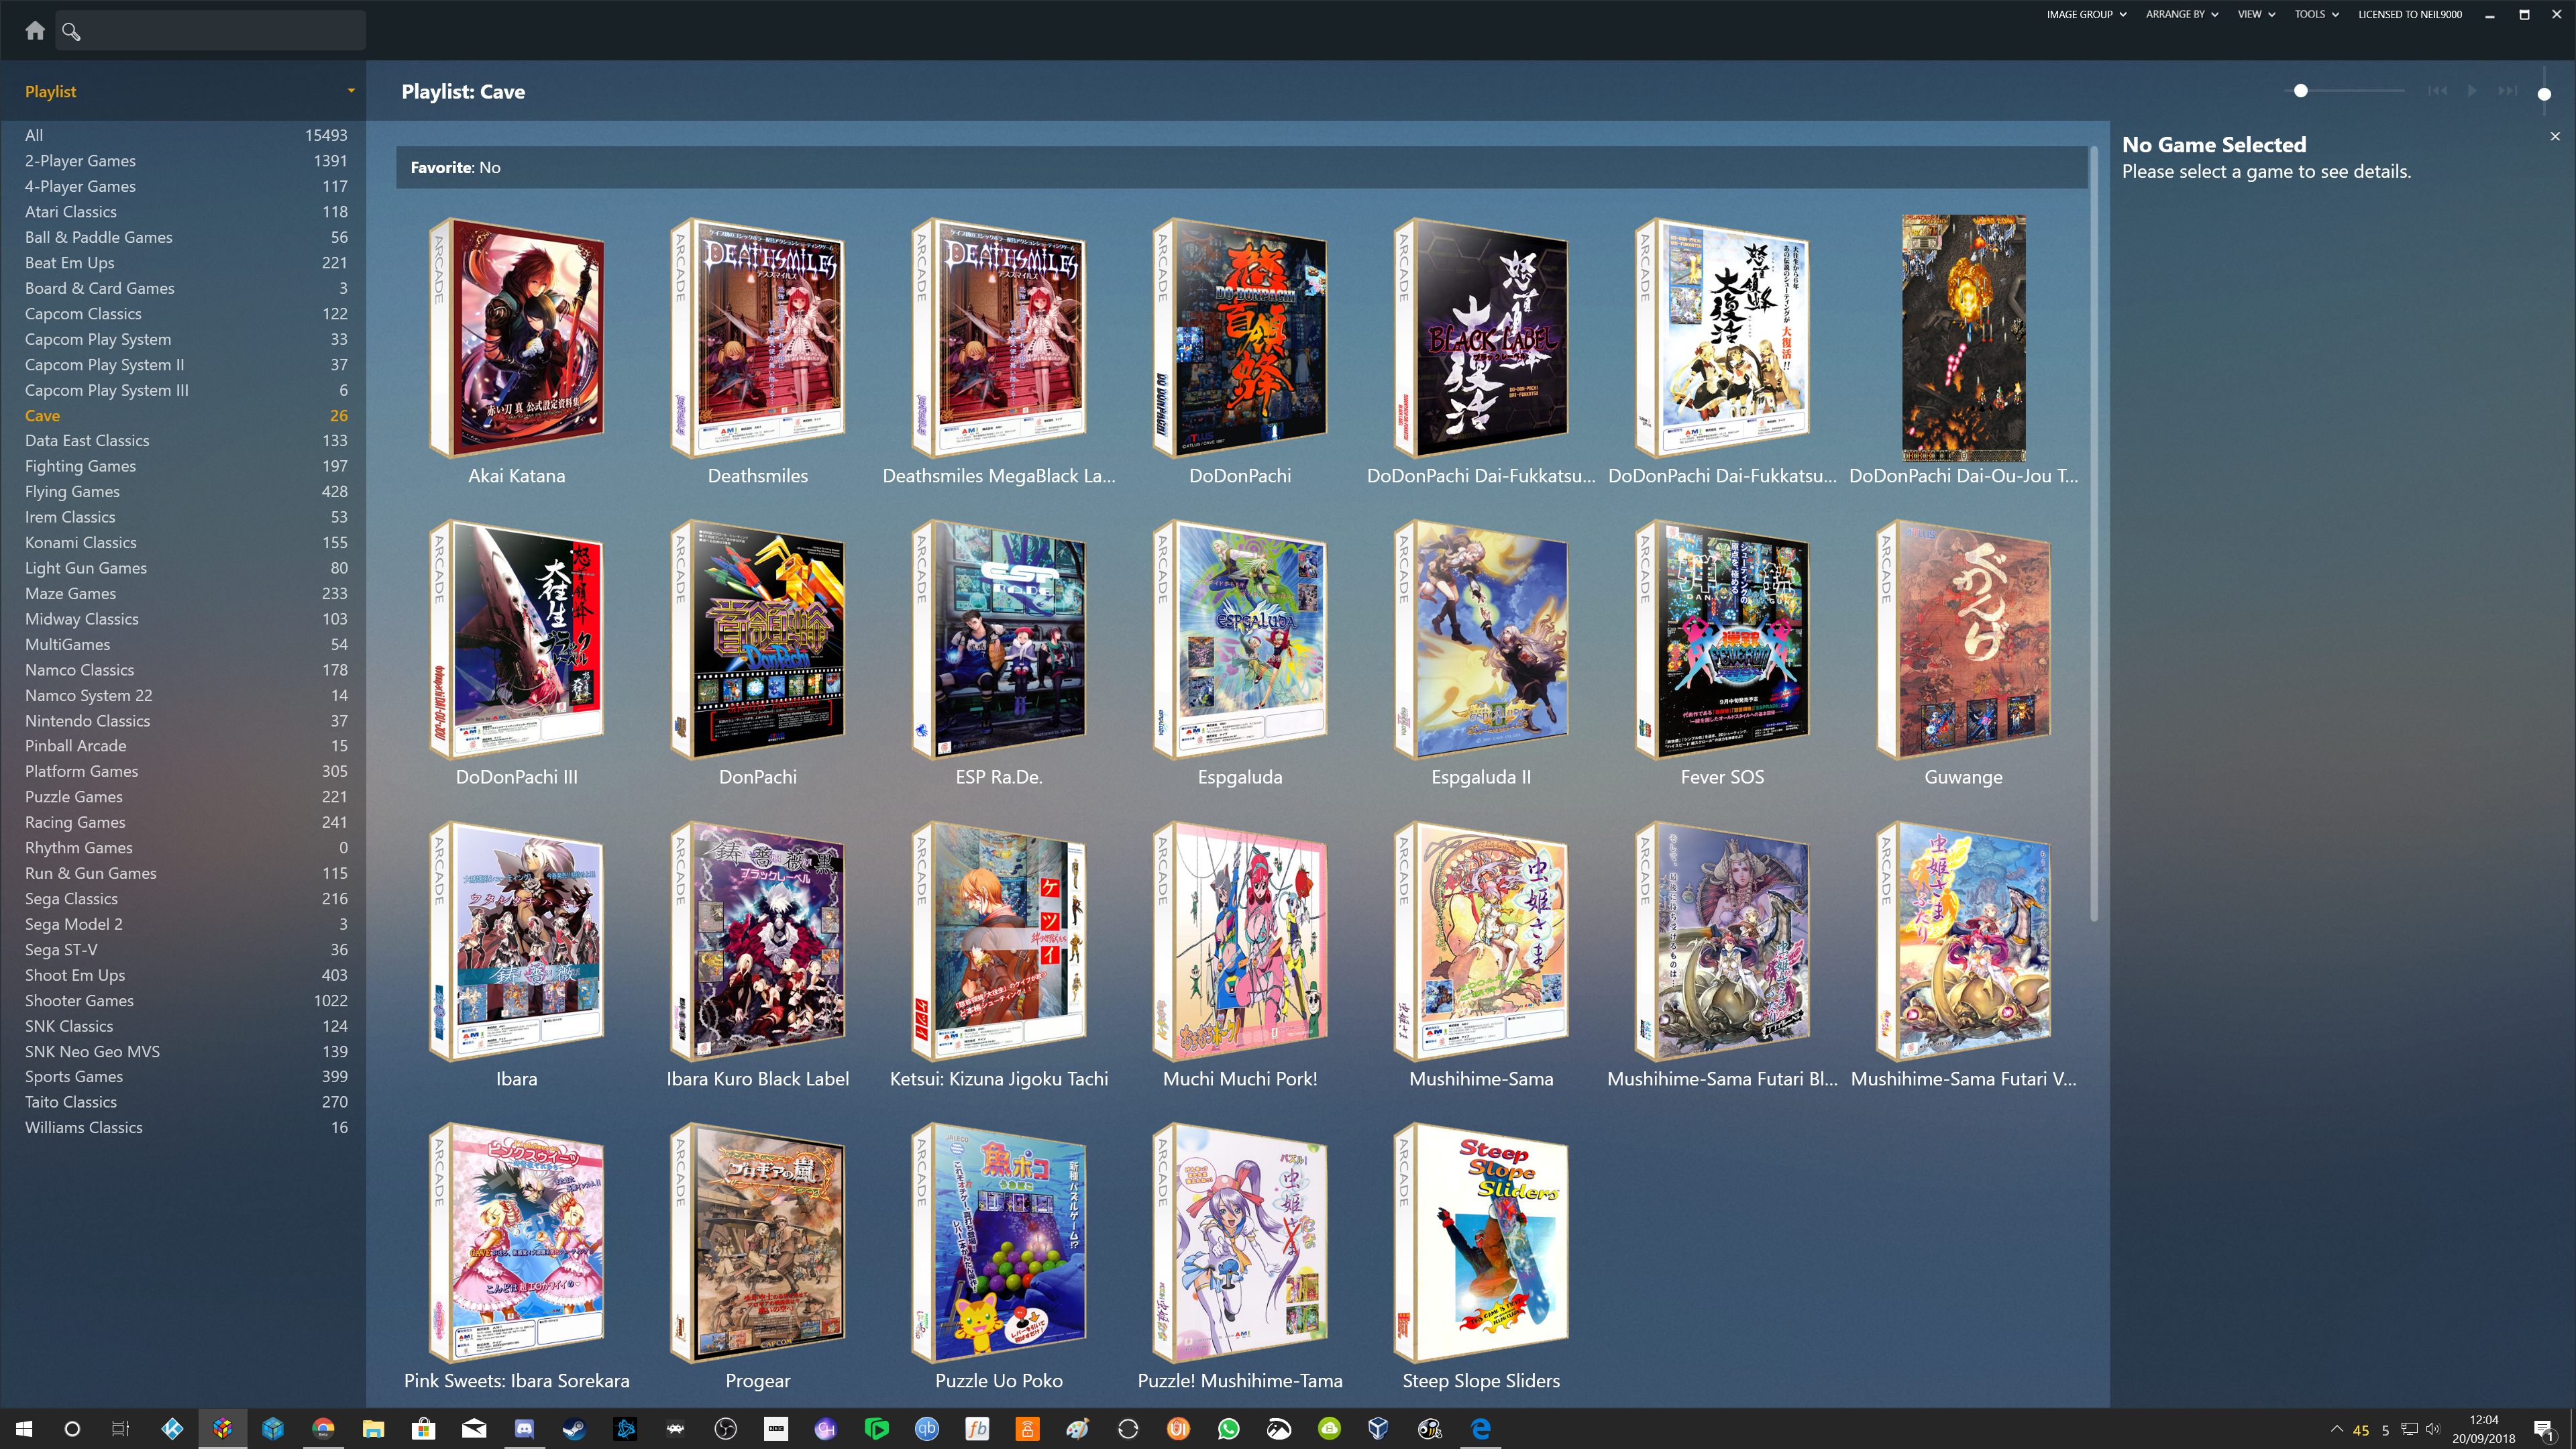Click the Favorite: No filter header
Viewport: 2576px width, 1449px height.
(1241, 167)
